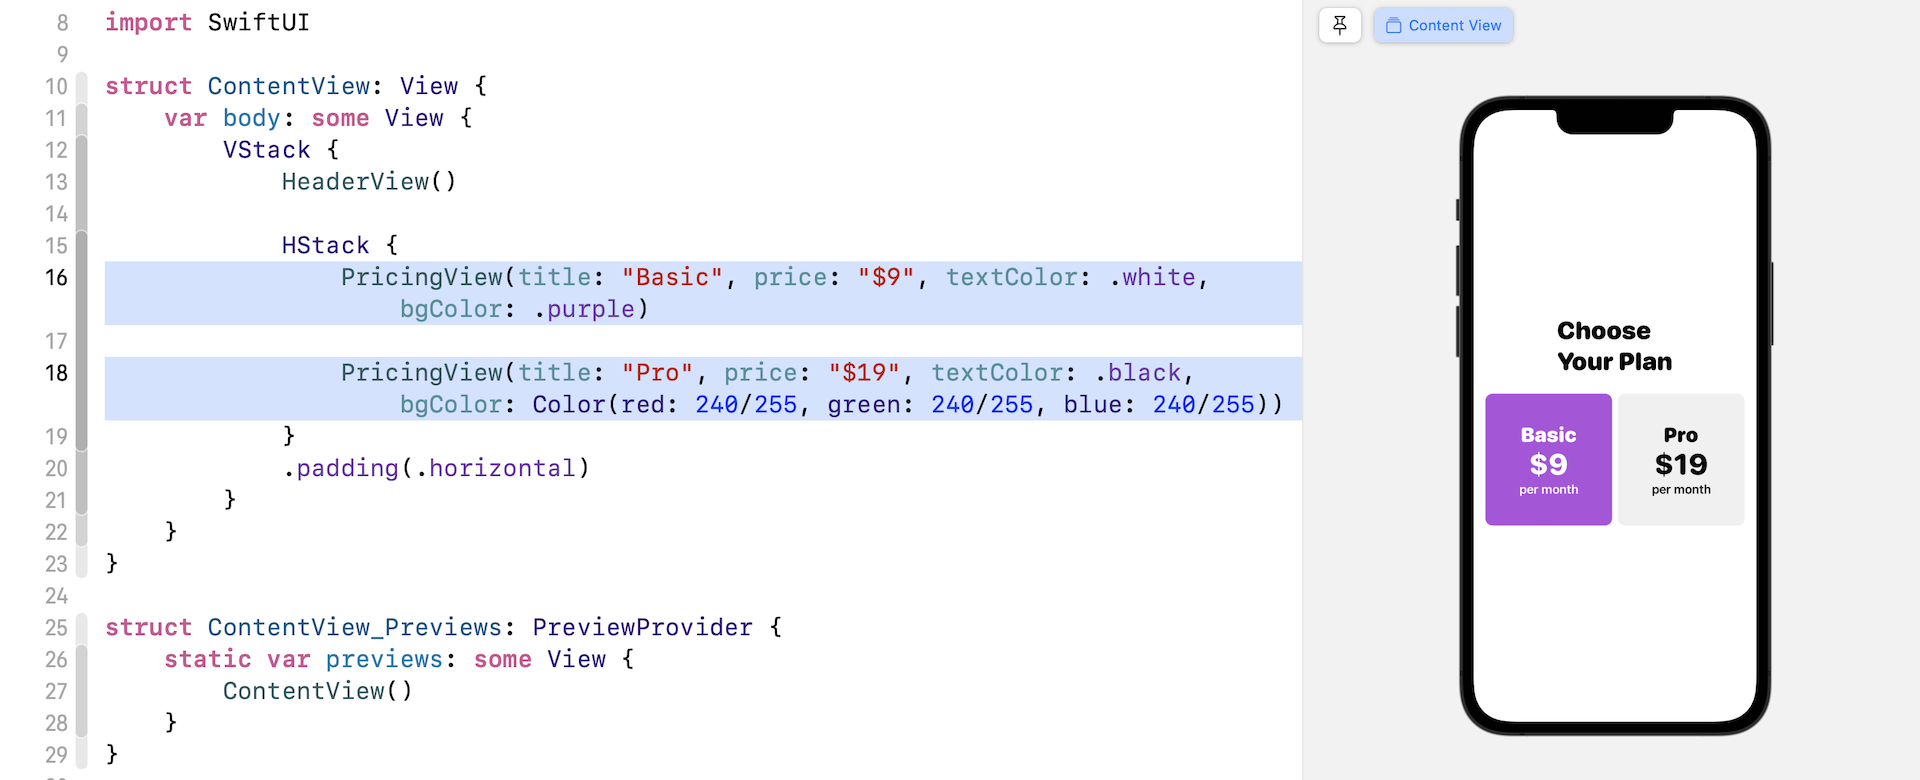Click the struct ContentView declaration name
Viewport: 1920px width, 780px height.
(288, 86)
